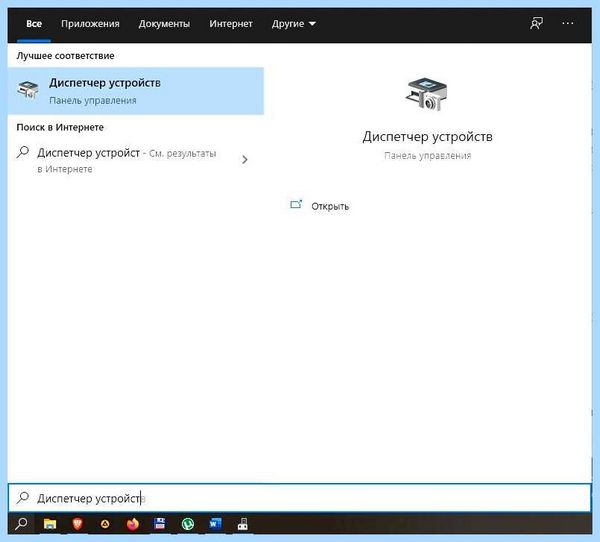Expand the web result chevron arrow
Image resolution: width=600 pixels, height=542 pixels.
coord(245,160)
